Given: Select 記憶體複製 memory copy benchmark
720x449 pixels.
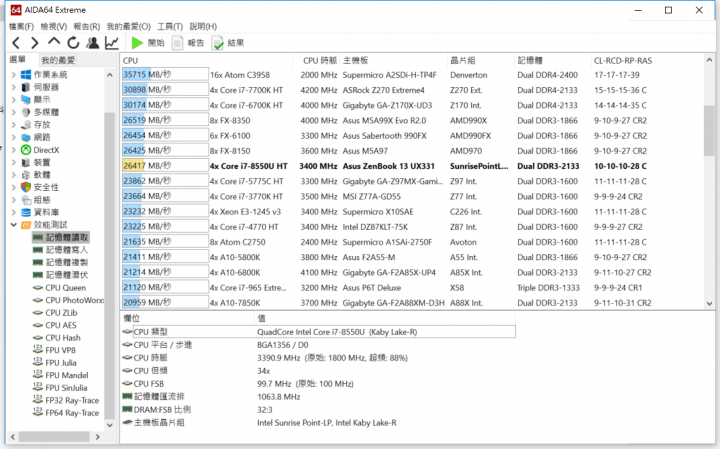Looking at the screenshot, I should pyautogui.click(x=60, y=262).
